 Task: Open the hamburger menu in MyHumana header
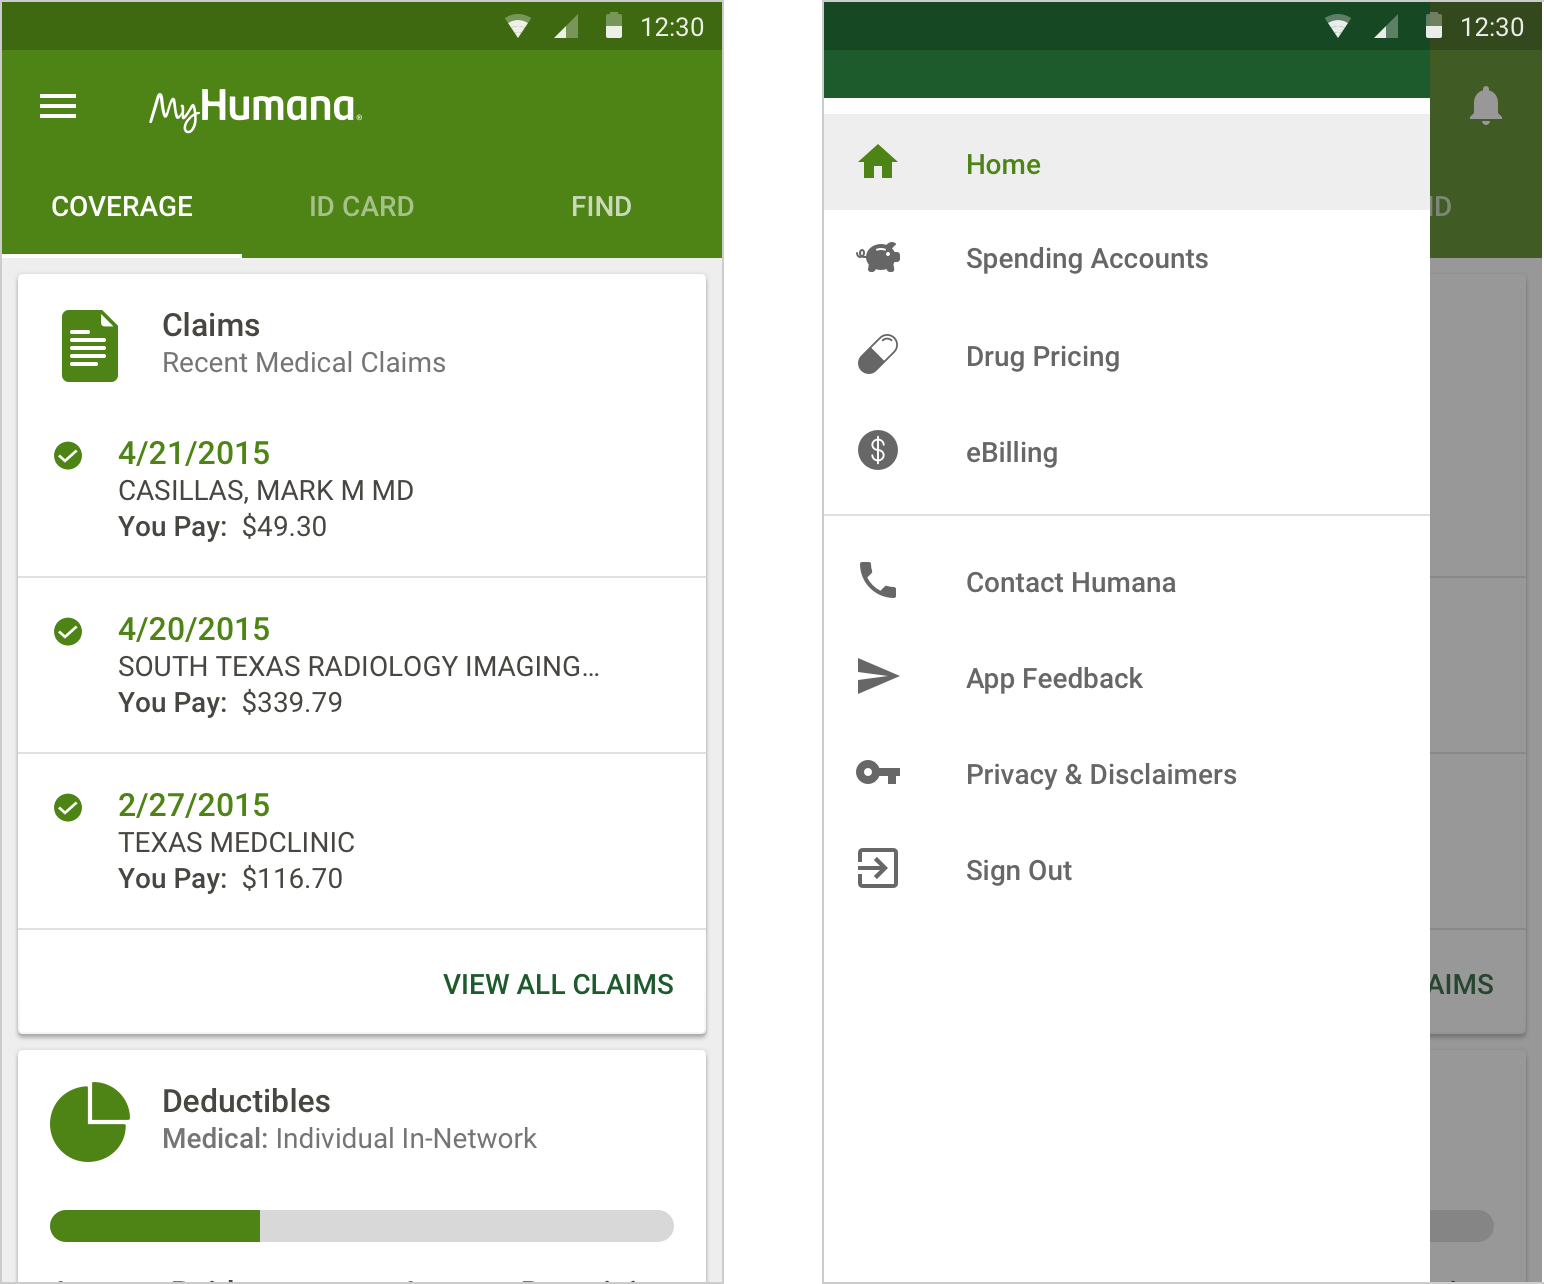pos(58,106)
